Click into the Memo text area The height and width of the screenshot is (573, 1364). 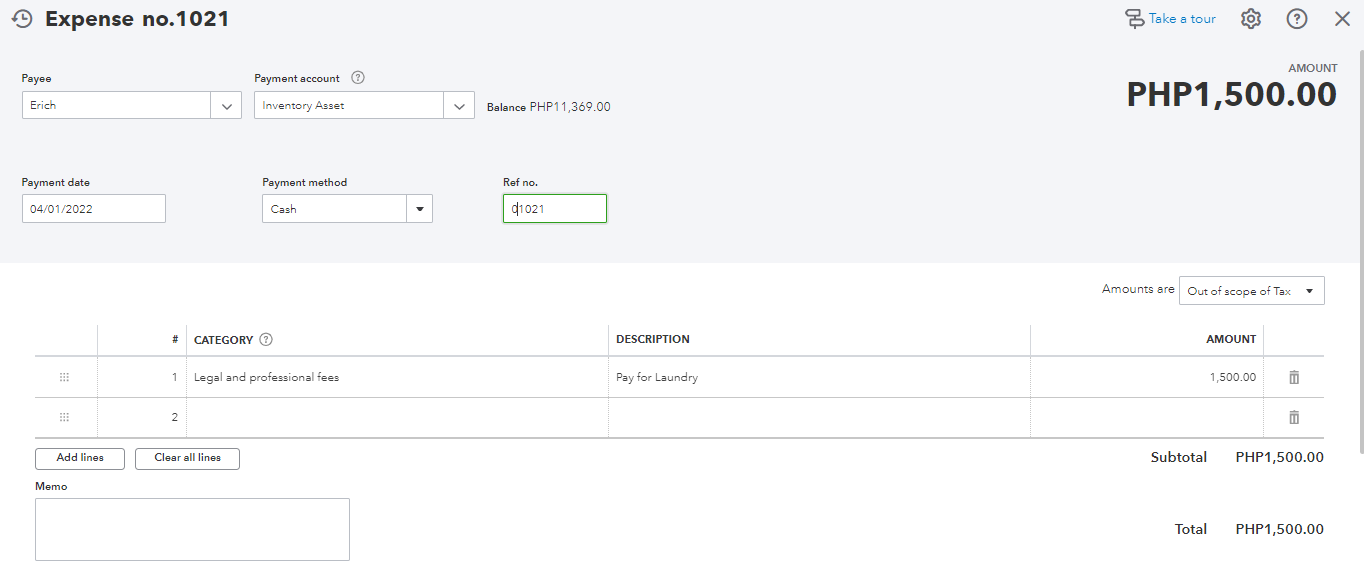192,529
